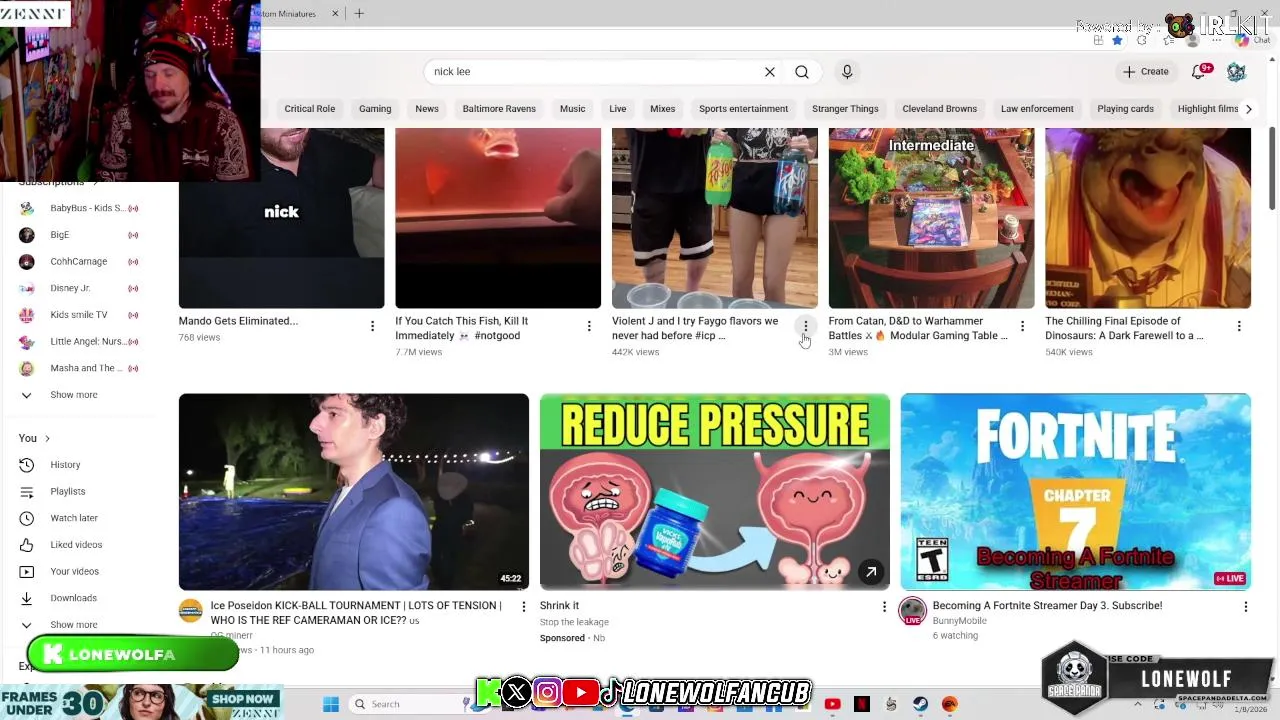Image resolution: width=1280 pixels, height=720 pixels.
Task: Select the 'Critical Role' filter chip
Action: (x=310, y=109)
